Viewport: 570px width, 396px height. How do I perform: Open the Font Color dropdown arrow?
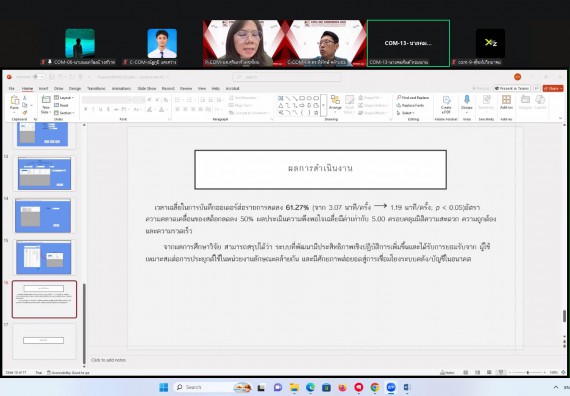tap(166, 109)
